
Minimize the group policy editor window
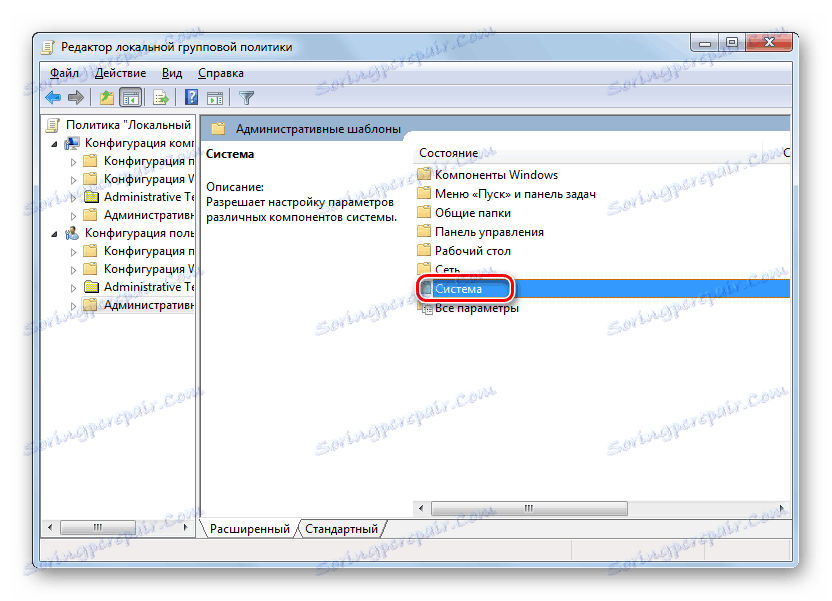coord(705,43)
